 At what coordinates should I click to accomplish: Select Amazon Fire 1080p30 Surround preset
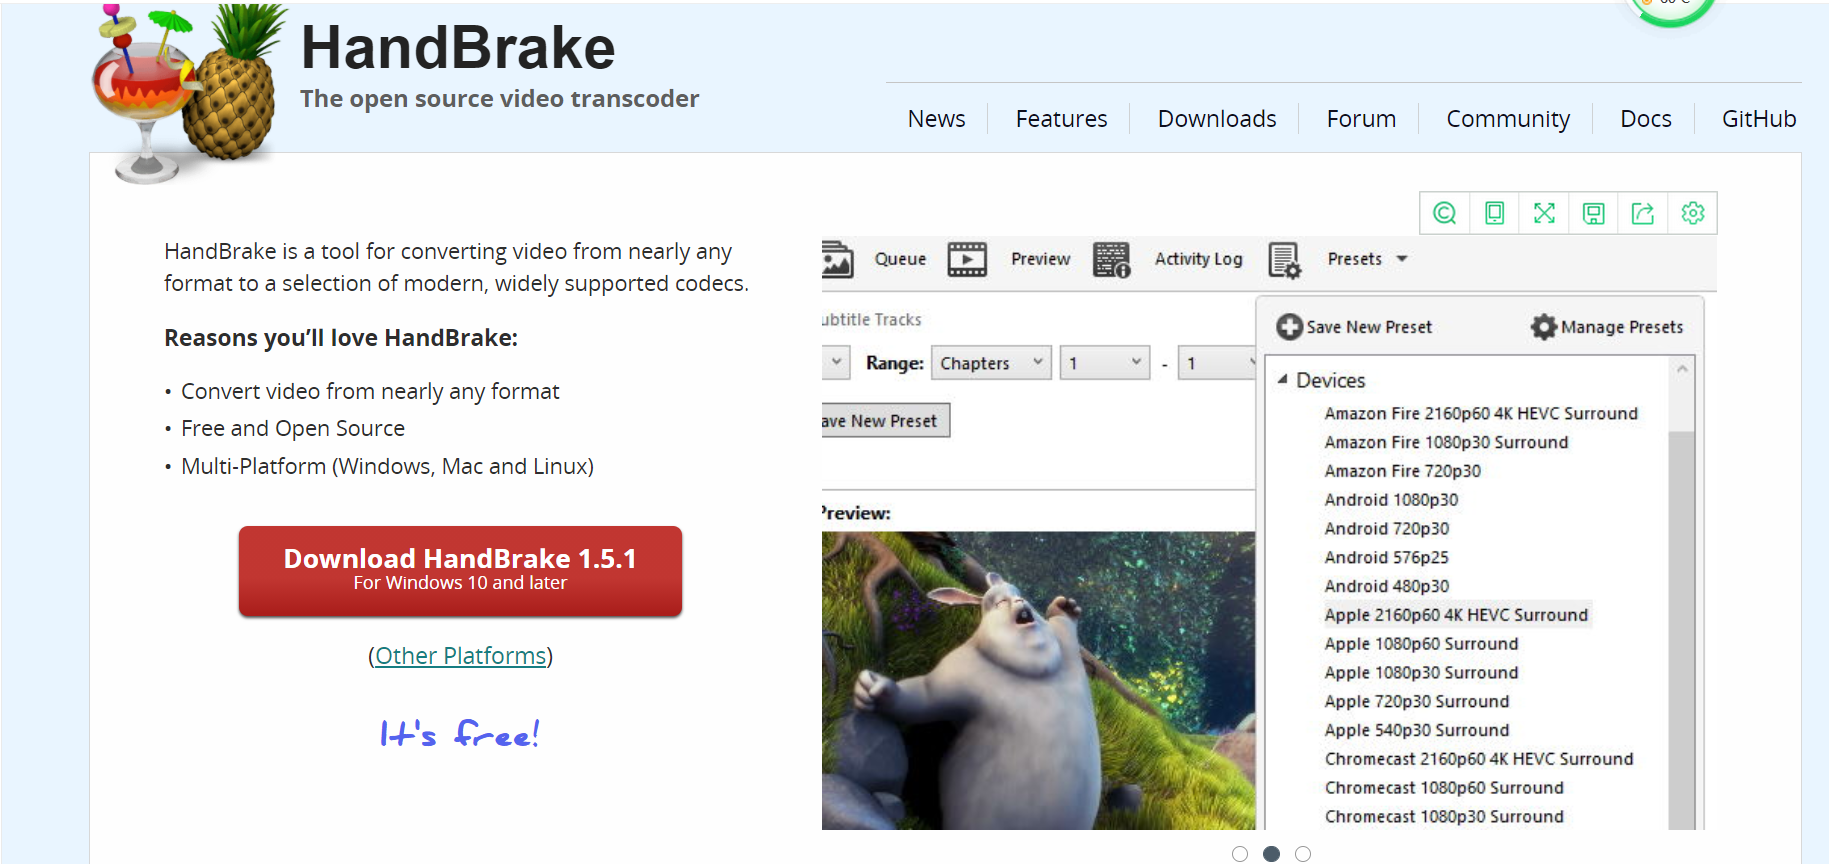[1446, 442]
